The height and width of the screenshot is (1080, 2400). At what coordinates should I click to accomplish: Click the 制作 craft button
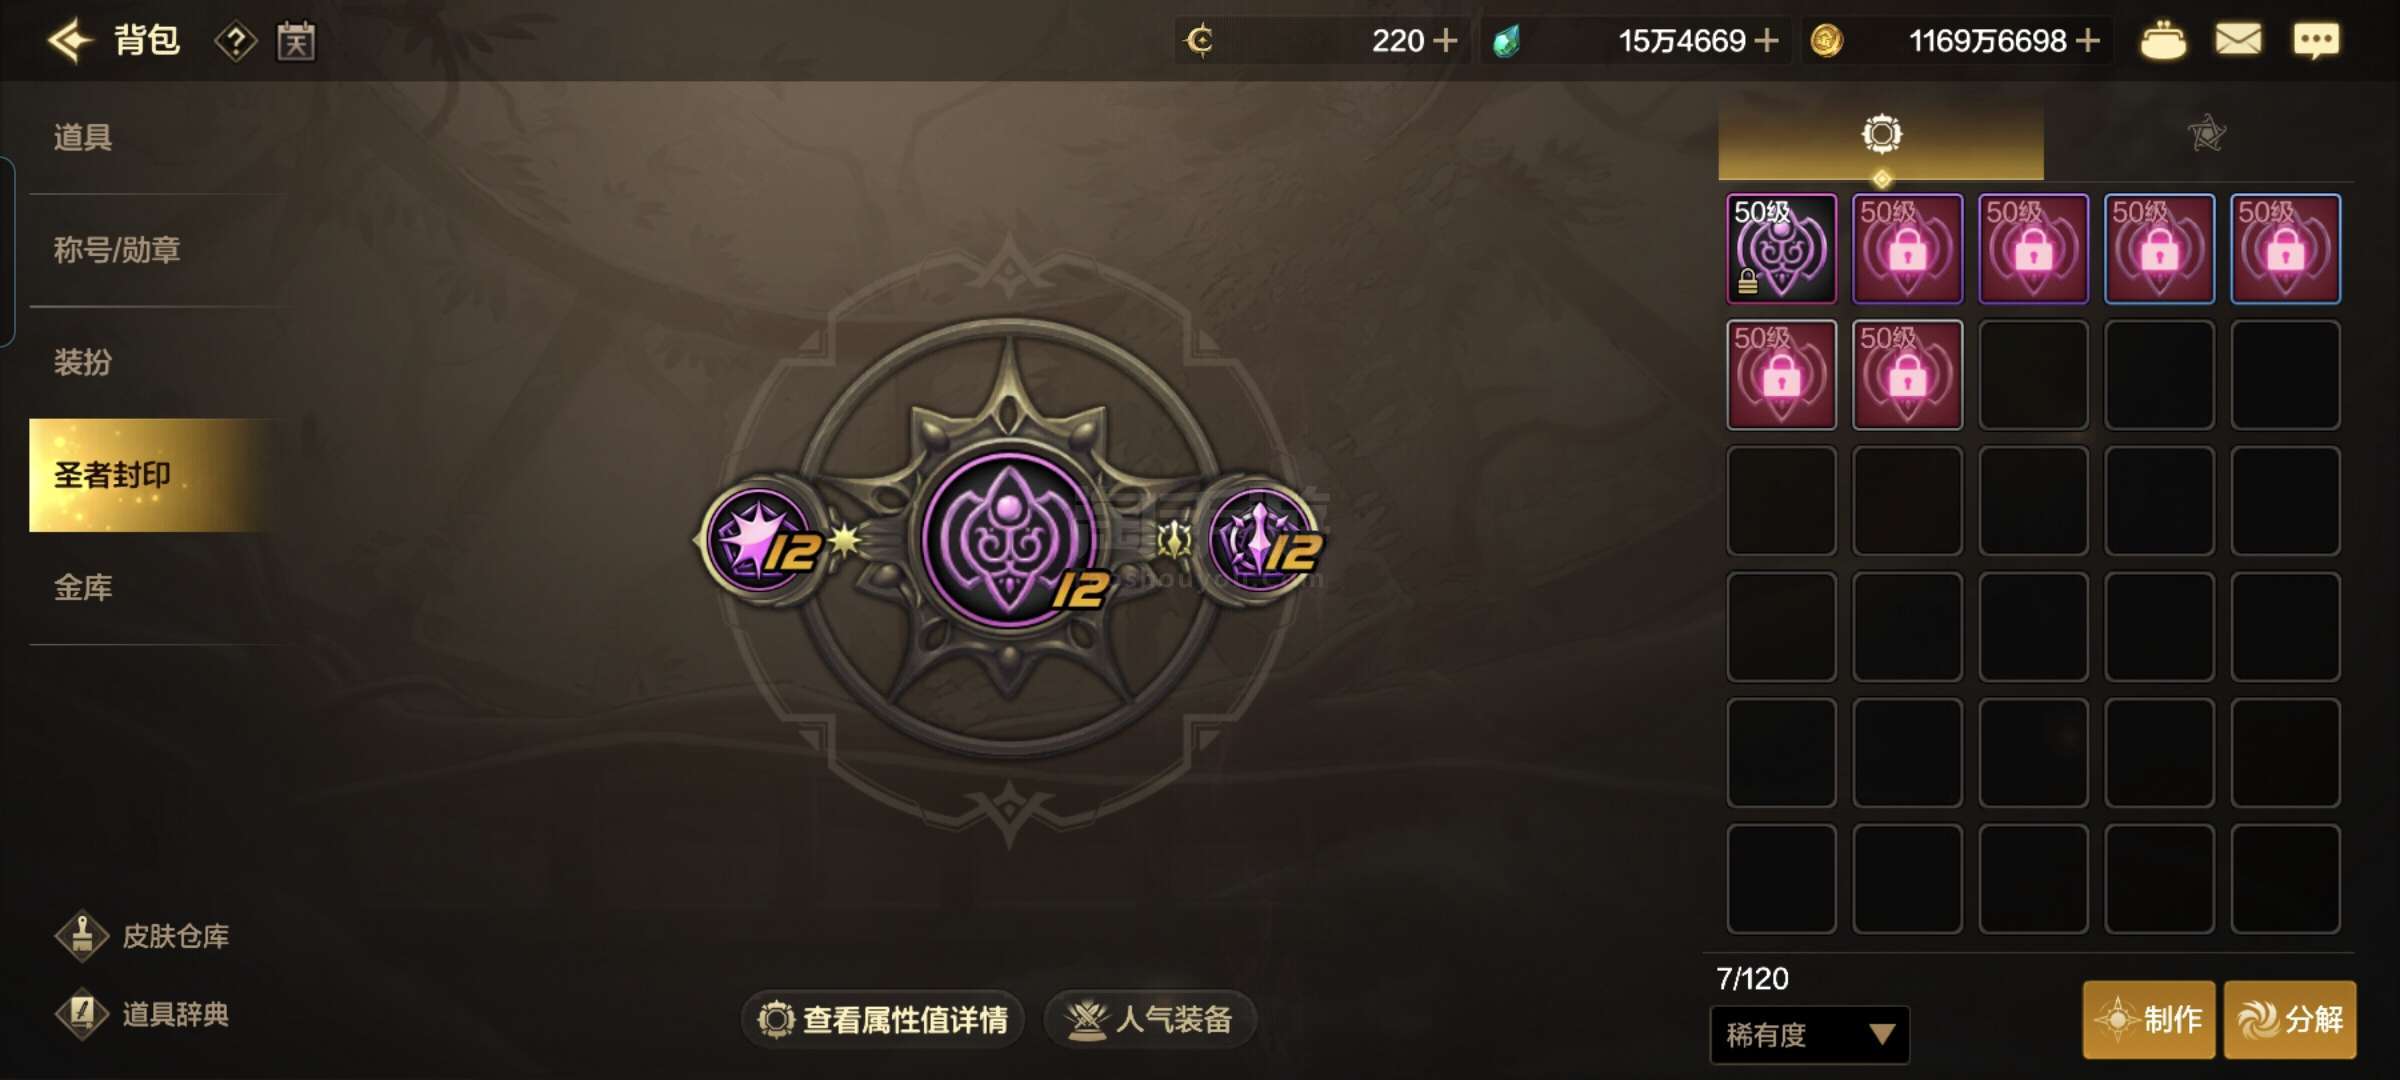pyautogui.click(x=2149, y=1020)
